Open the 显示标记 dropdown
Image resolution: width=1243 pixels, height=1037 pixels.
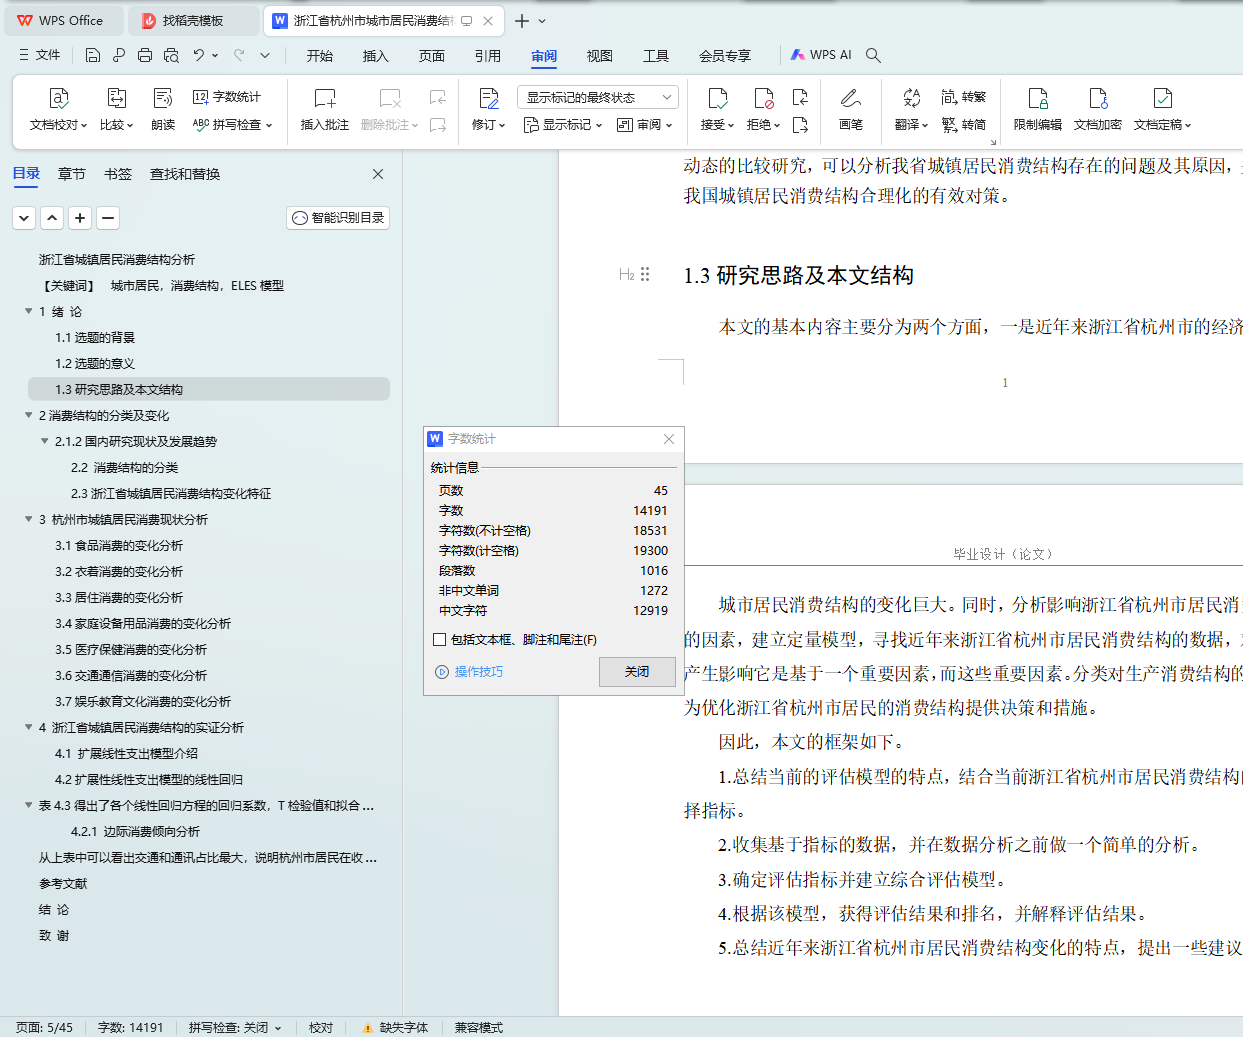[x=563, y=125]
